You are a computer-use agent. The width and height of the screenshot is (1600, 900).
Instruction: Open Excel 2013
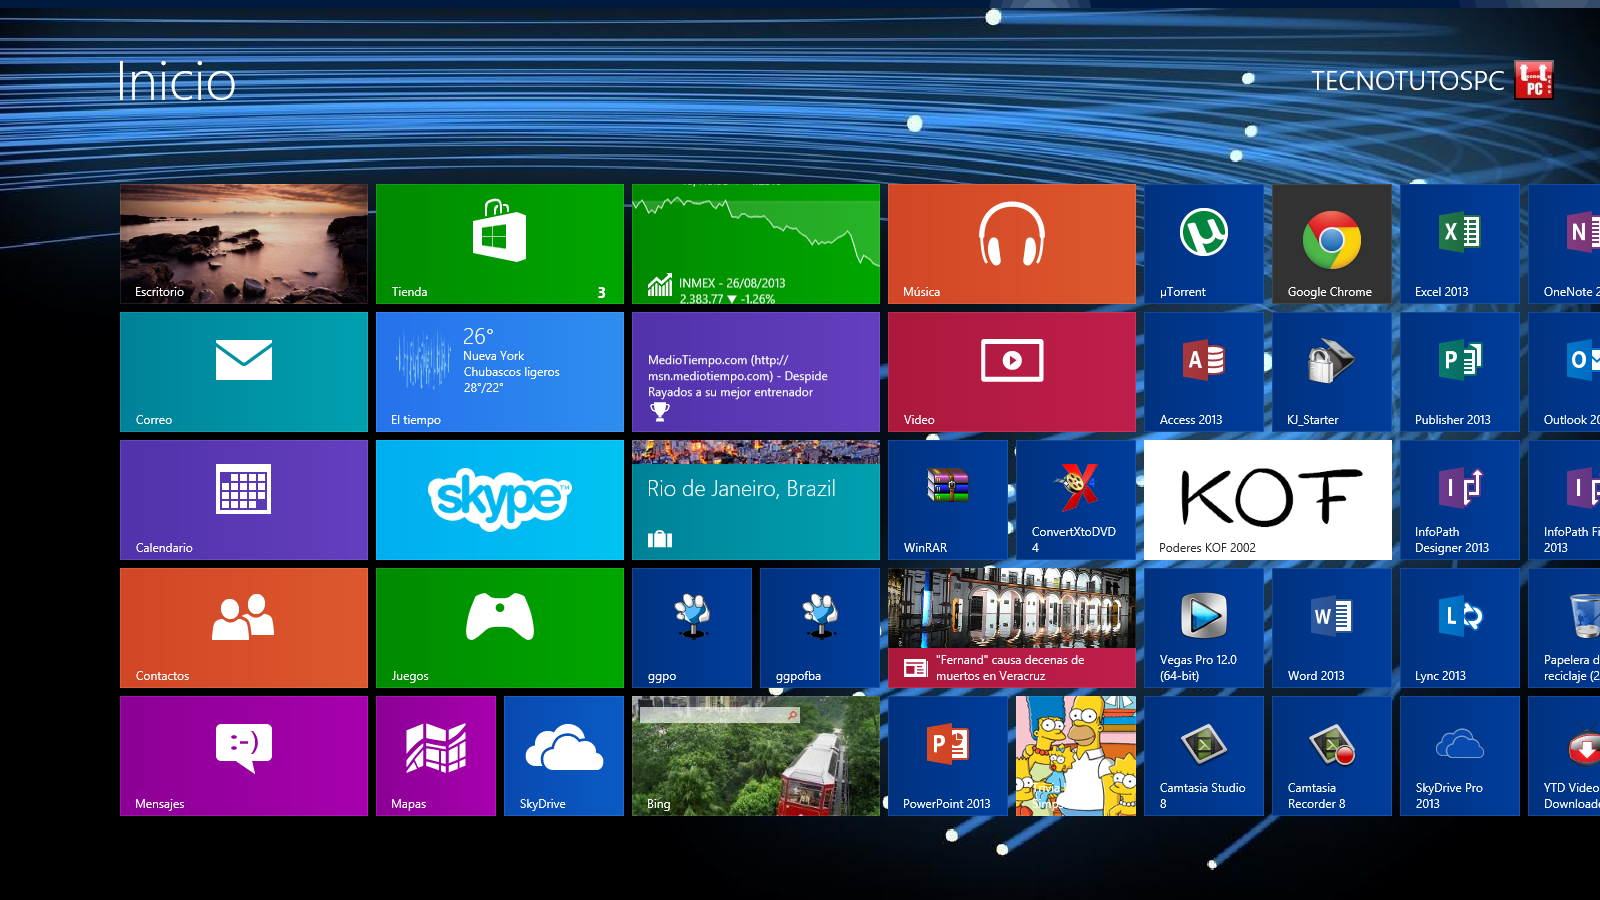1460,243
